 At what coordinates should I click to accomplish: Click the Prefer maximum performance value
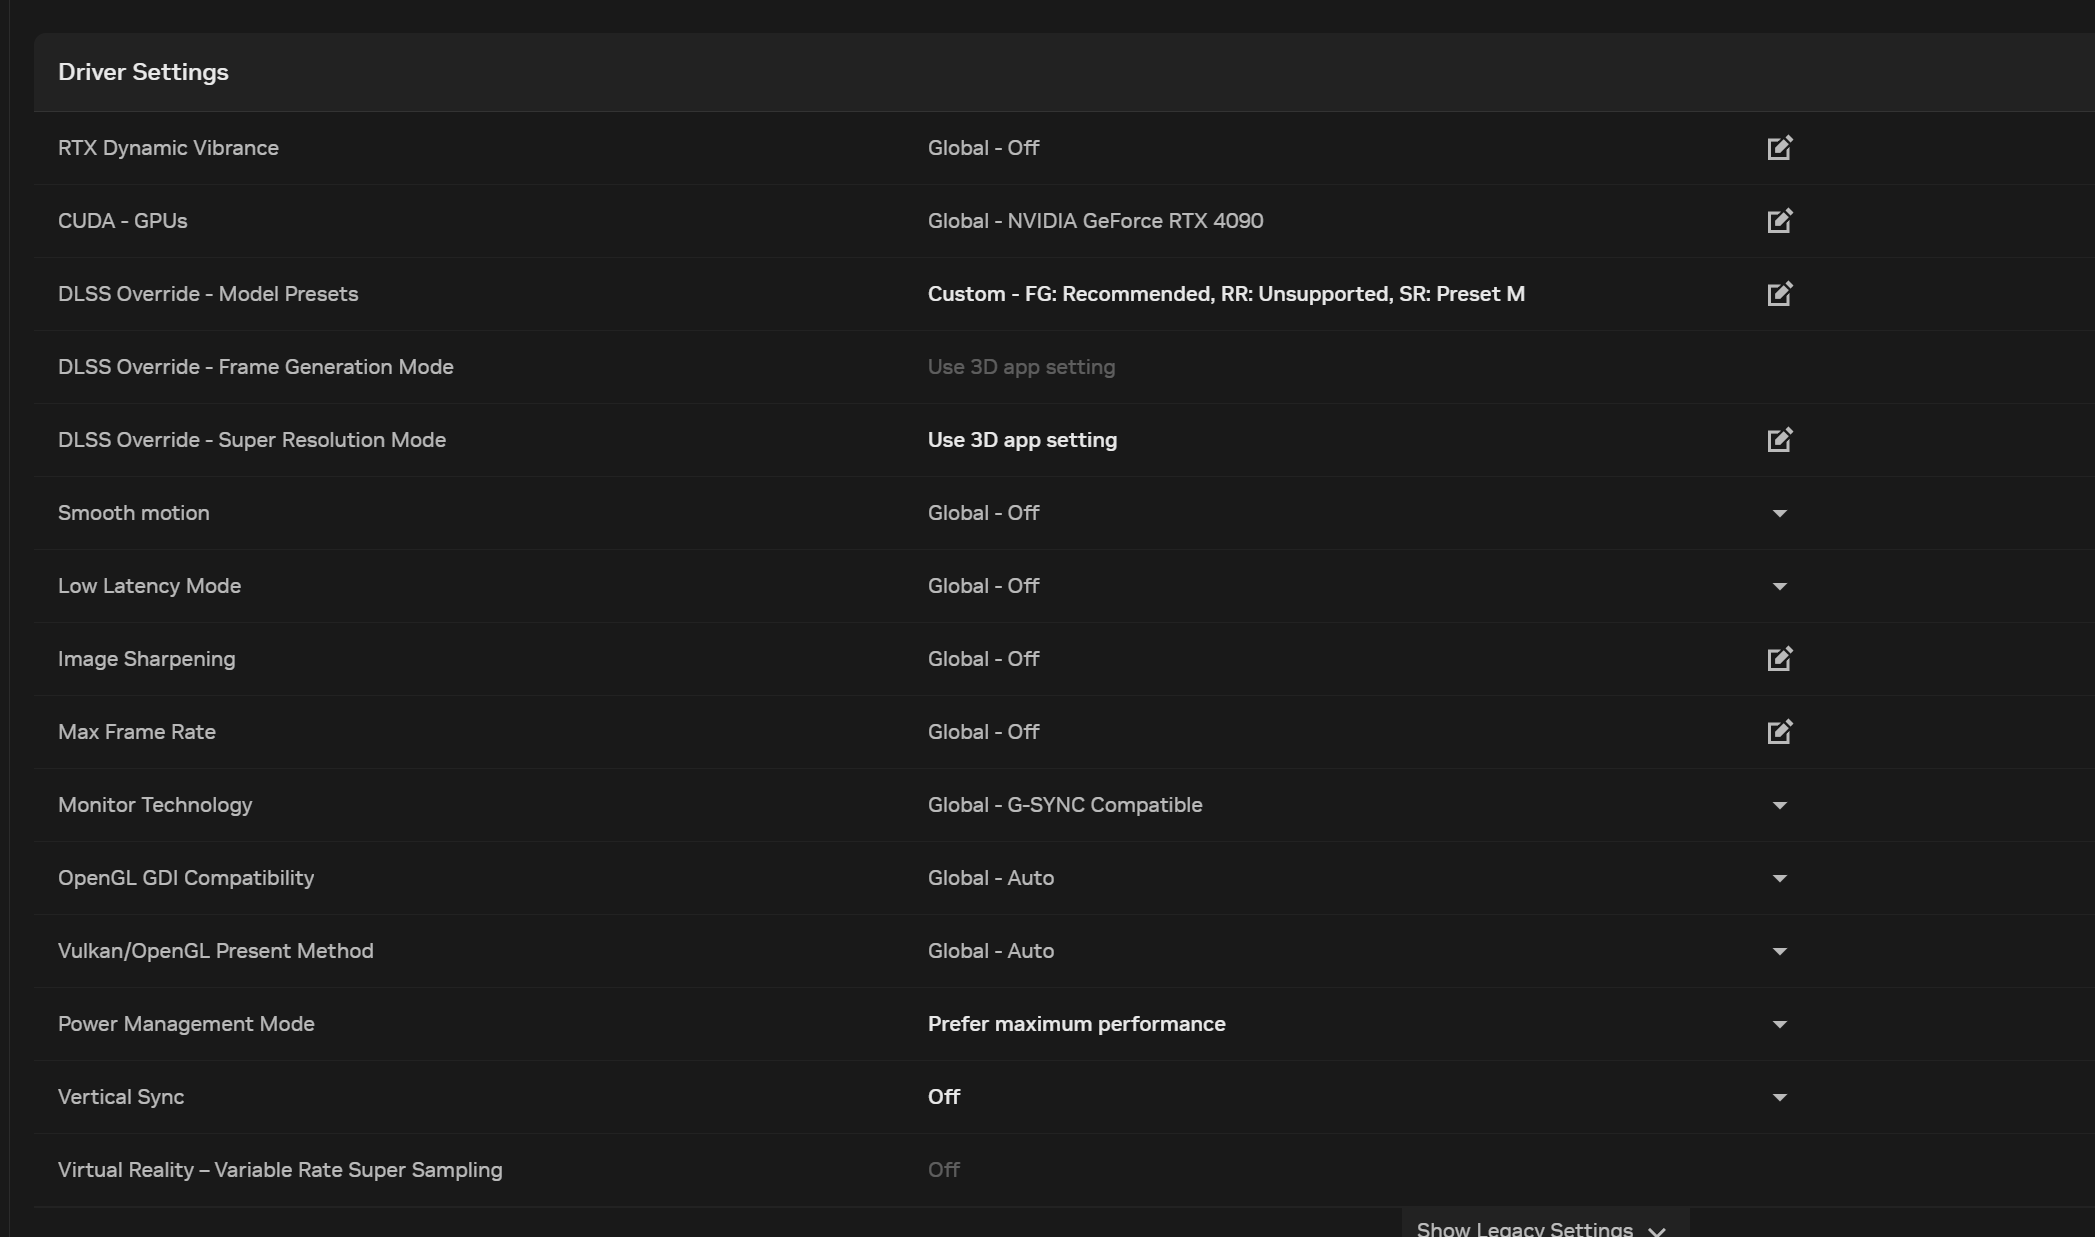point(1076,1024)
